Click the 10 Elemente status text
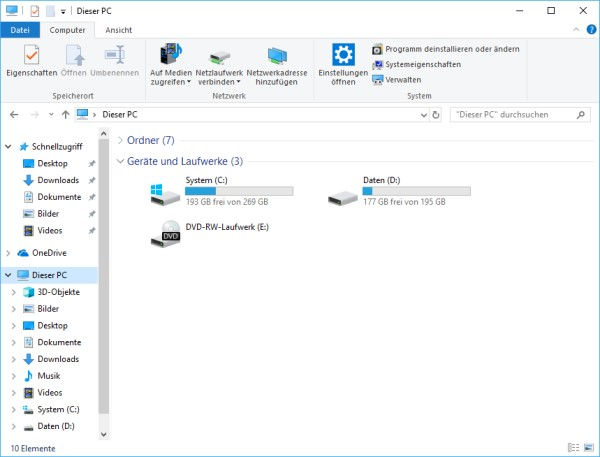Screen dimensions: 600x457 point(33,448)
